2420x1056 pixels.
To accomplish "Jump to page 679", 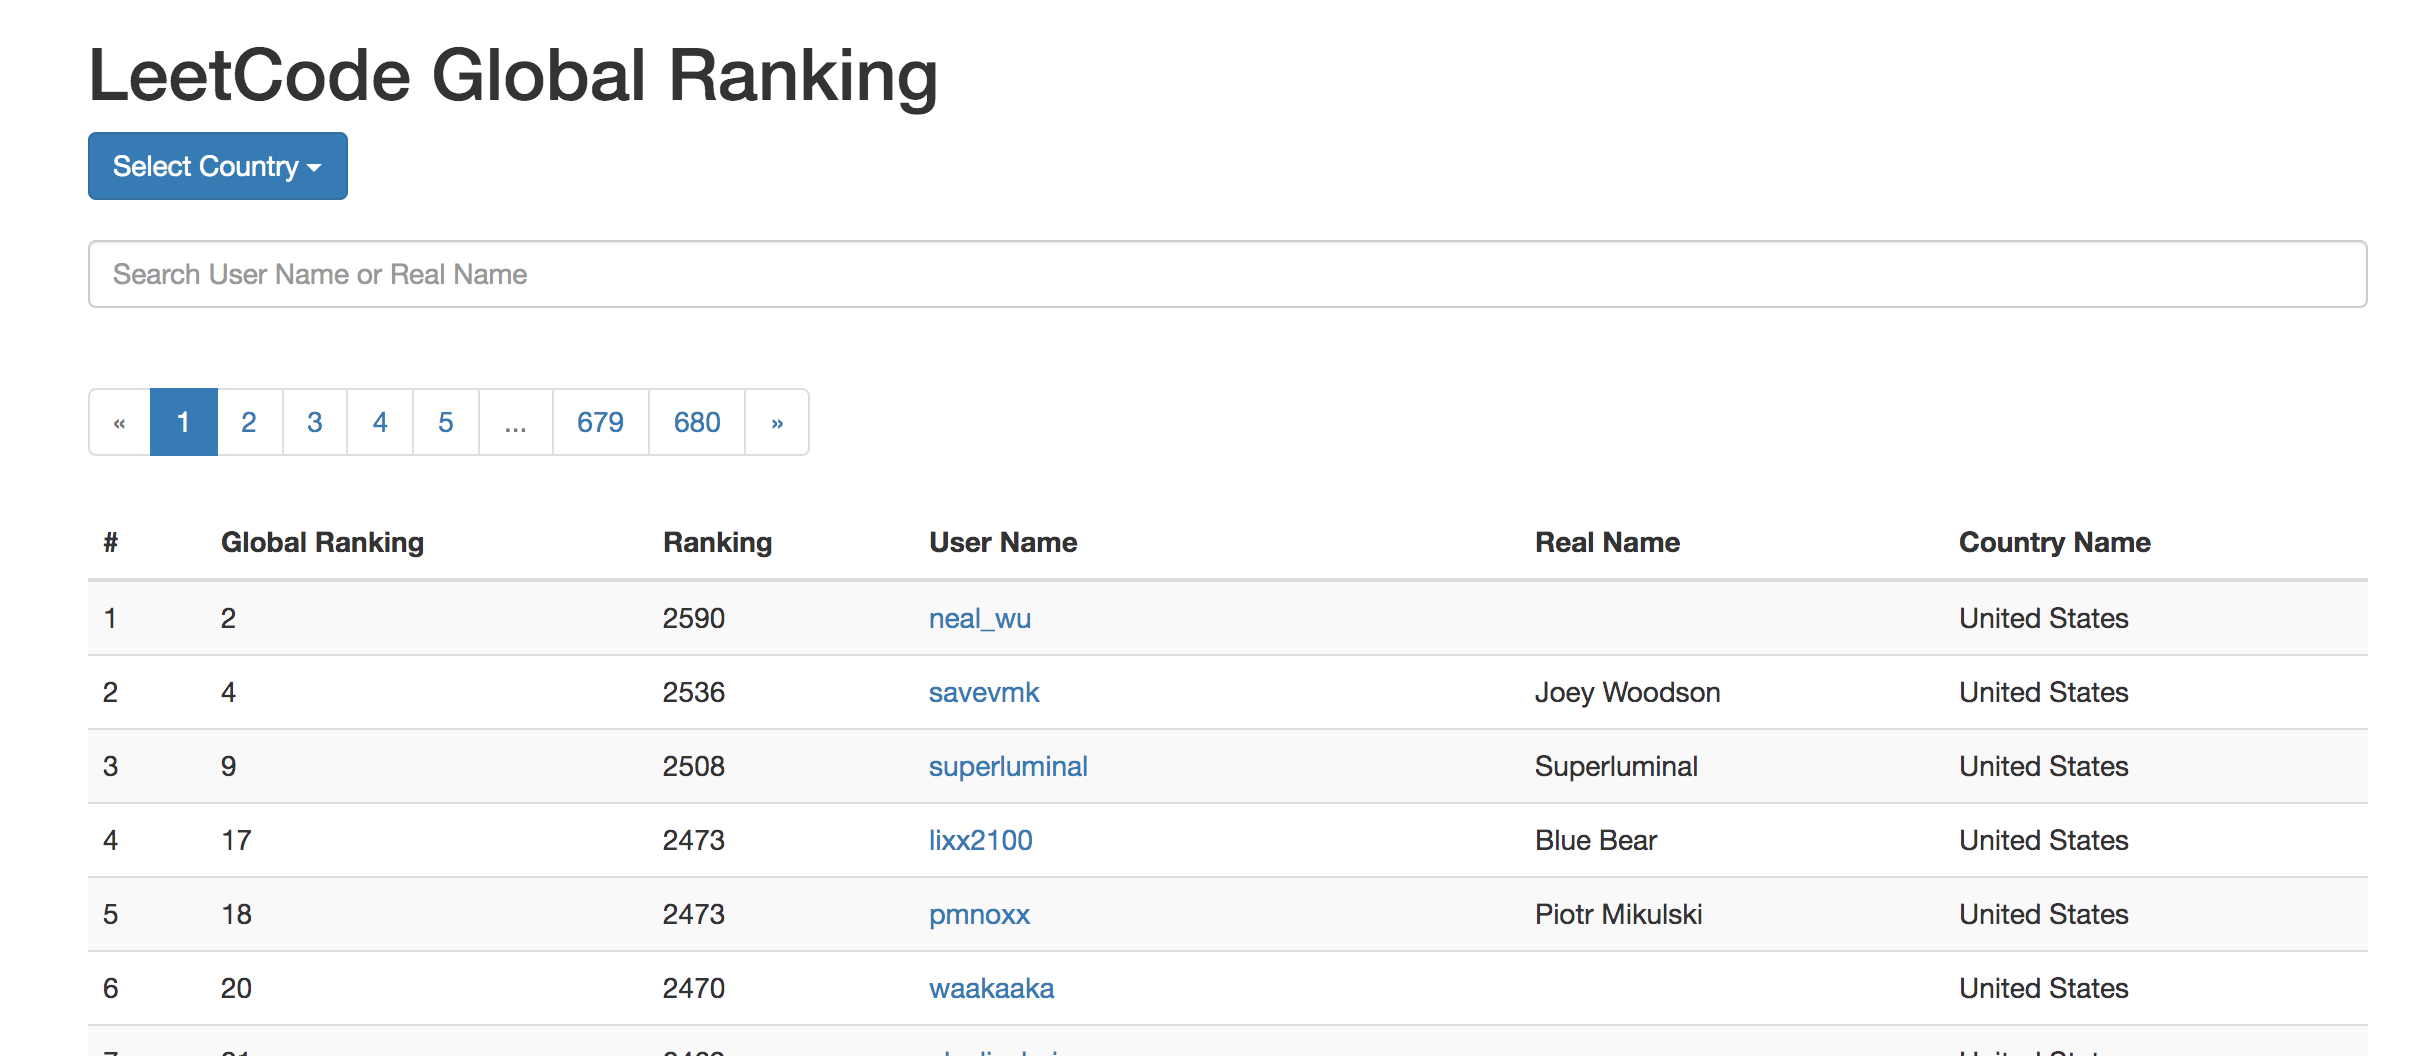I will click(x=601, y=422).
